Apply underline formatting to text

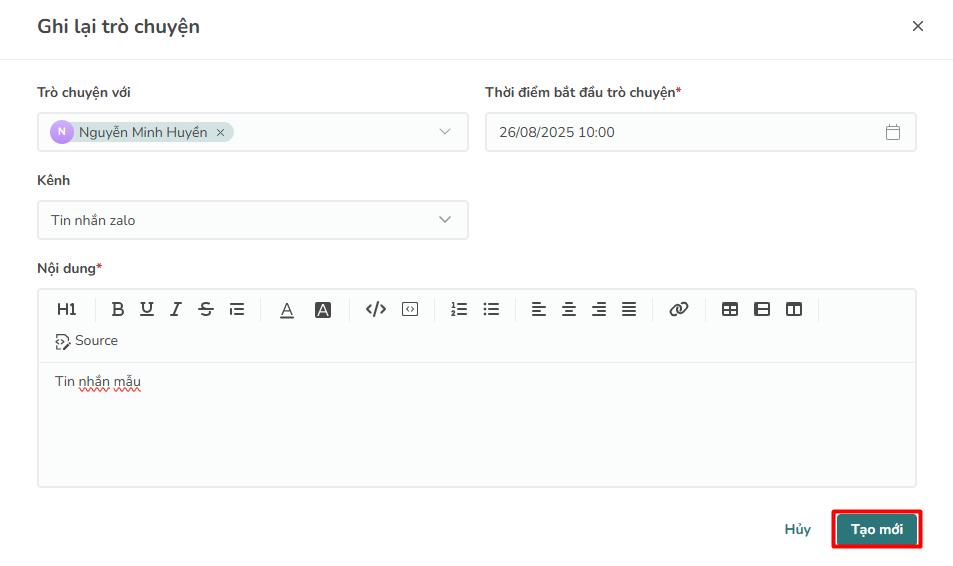147,310
